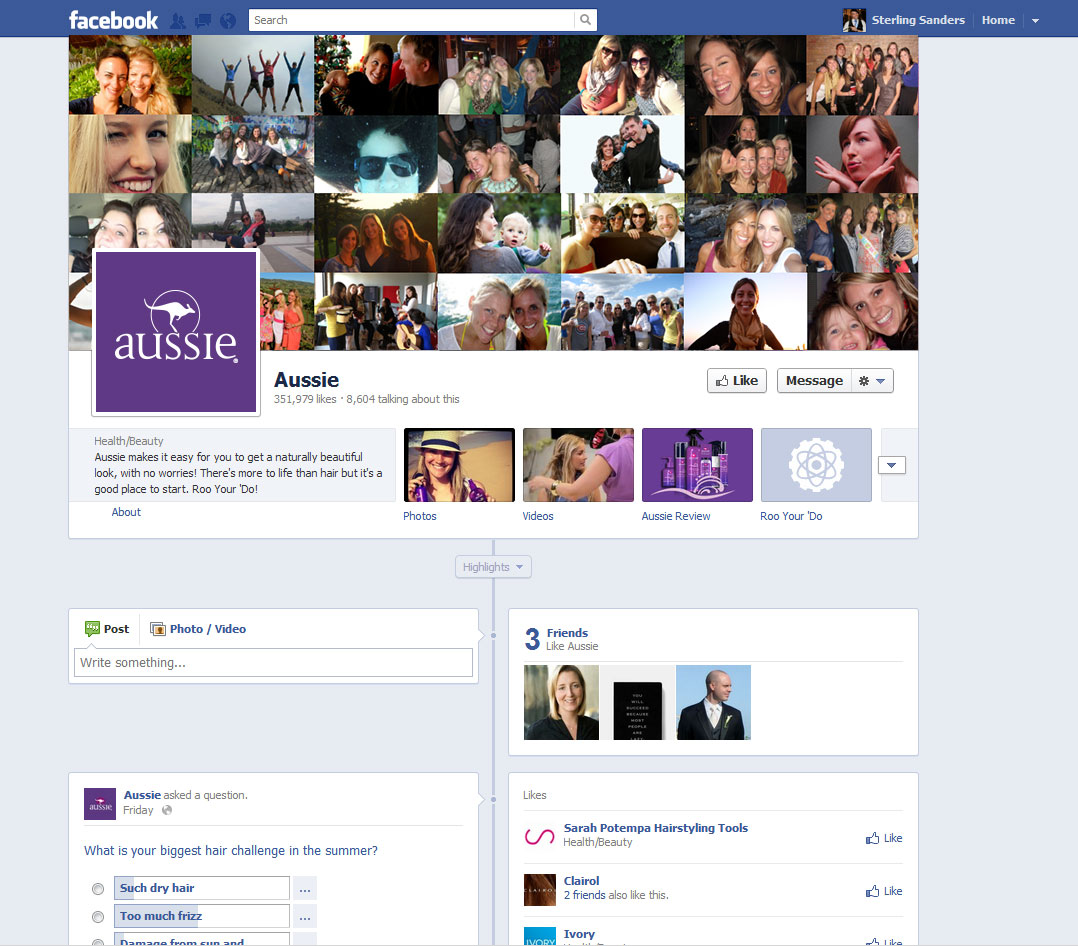Open the Videos thumbnail
1078x946 pixels.
[578, 465]
